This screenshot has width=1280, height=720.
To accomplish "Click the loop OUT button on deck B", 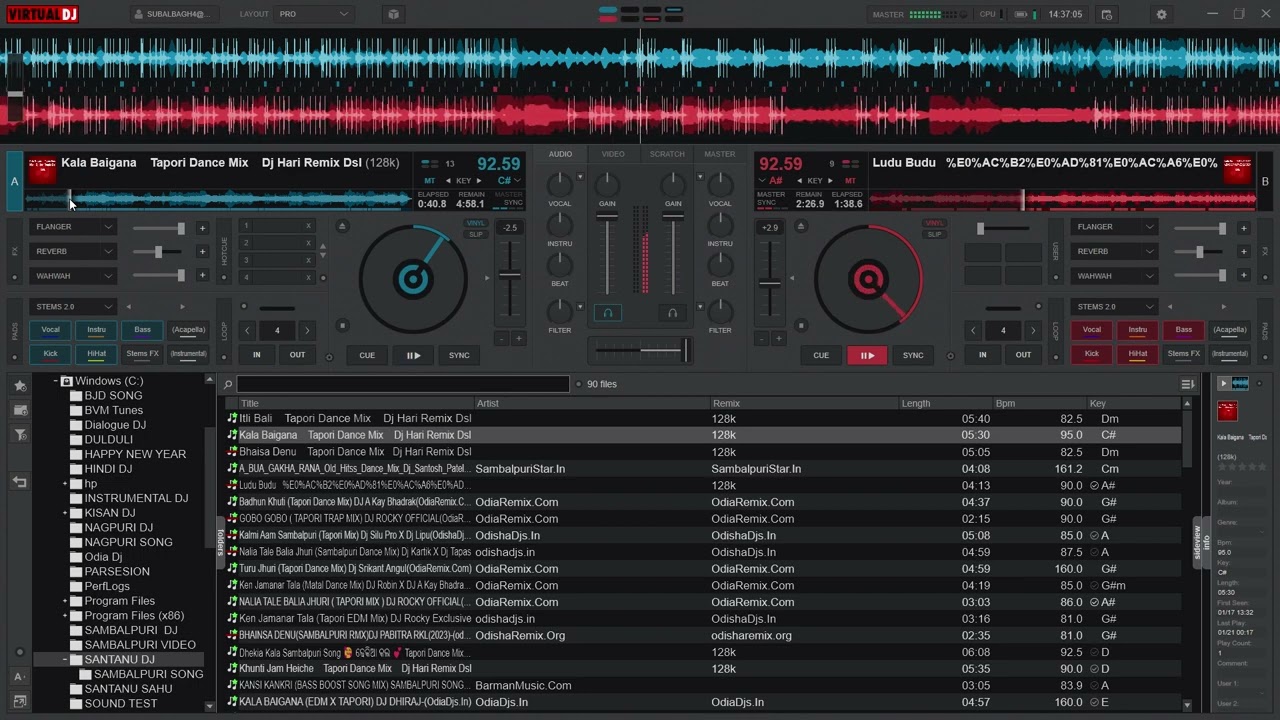I will click(x=1023, y=355).
